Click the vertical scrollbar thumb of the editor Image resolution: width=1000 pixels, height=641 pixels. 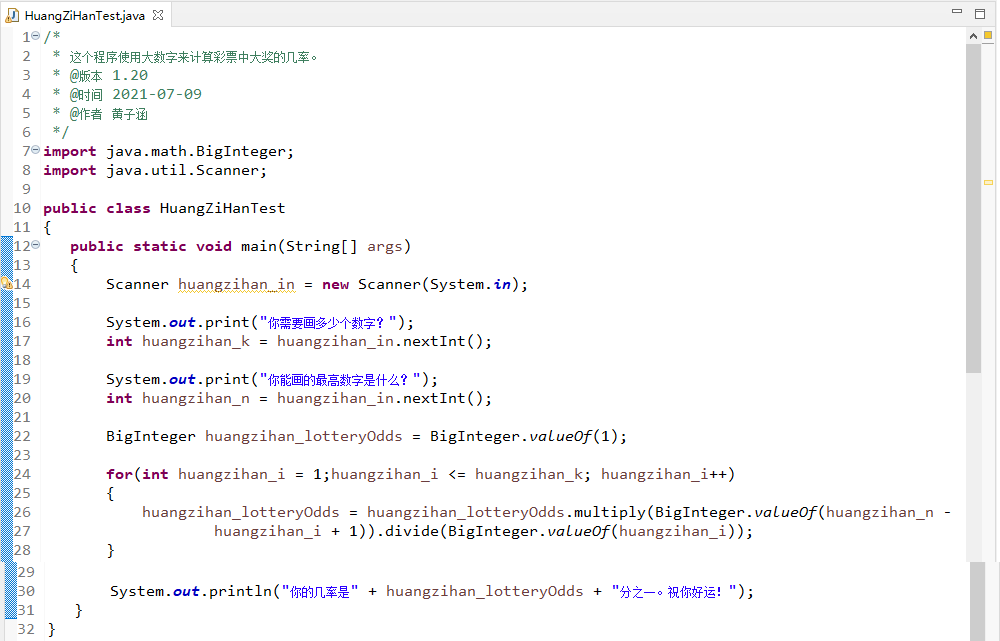973,208
